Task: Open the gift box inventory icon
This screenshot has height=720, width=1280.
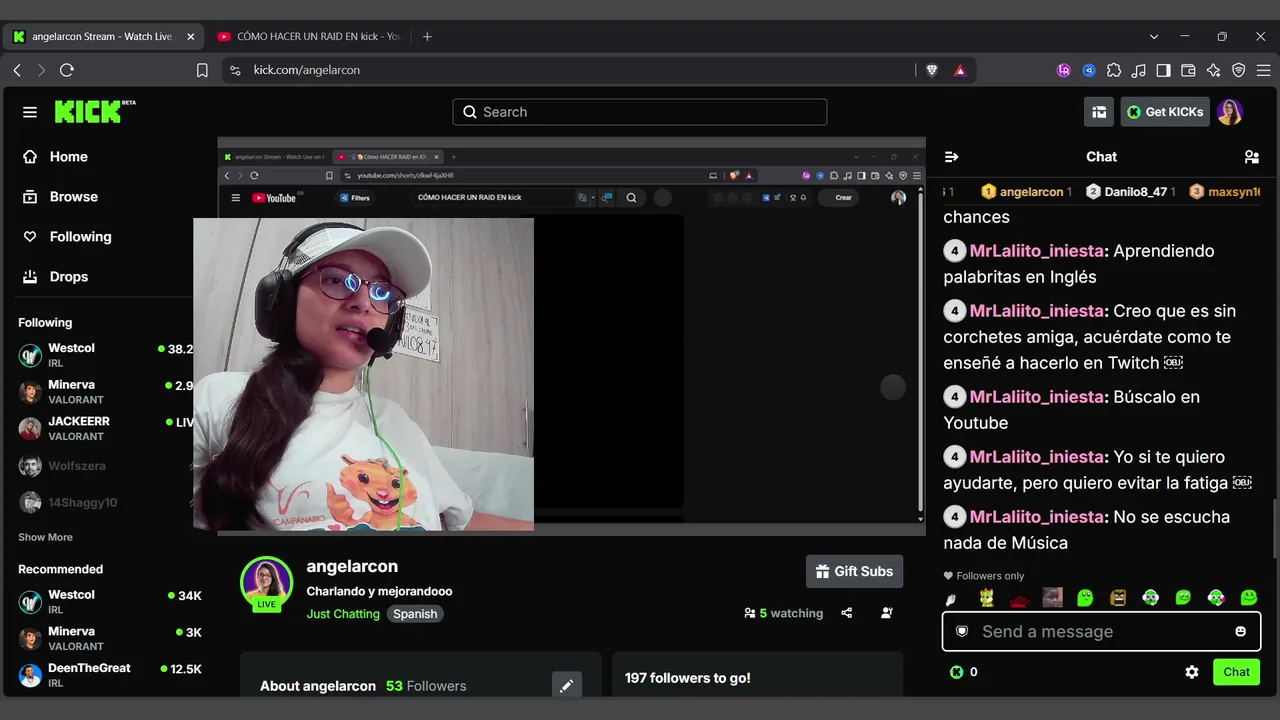Action: point(1099,112)
